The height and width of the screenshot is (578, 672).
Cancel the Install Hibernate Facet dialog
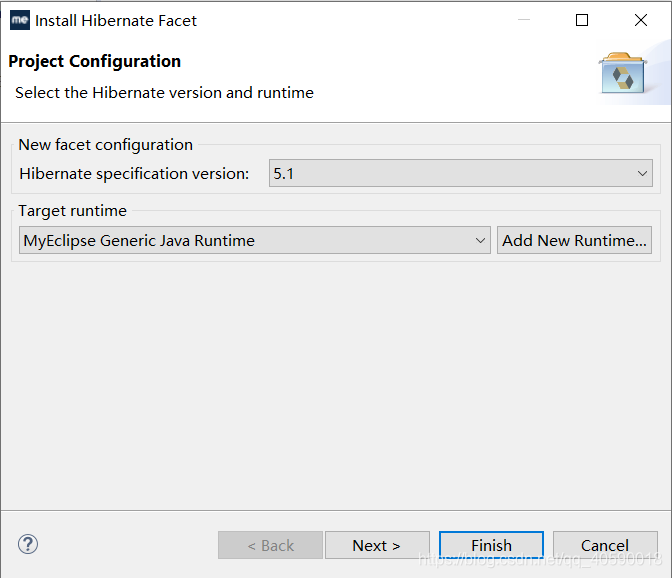point(605,545)
